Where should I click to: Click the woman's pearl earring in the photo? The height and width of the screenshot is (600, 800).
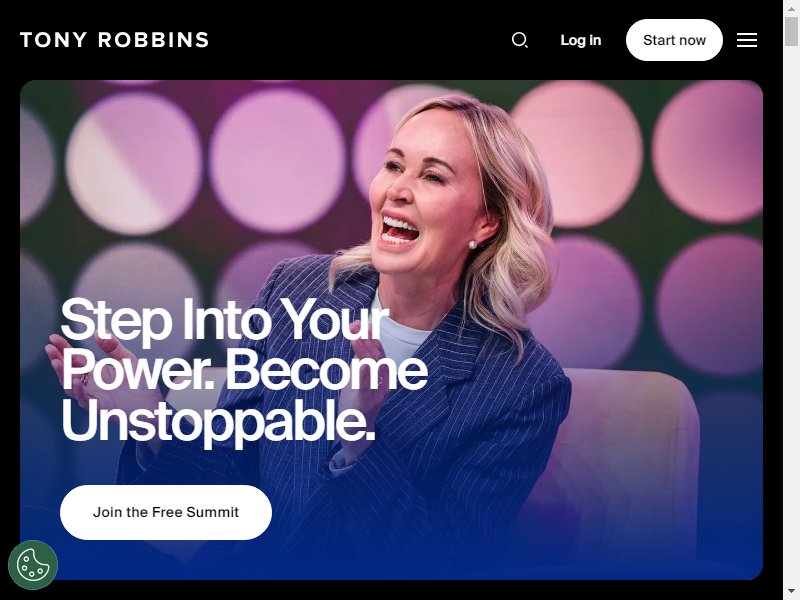(x=472, y=245)
